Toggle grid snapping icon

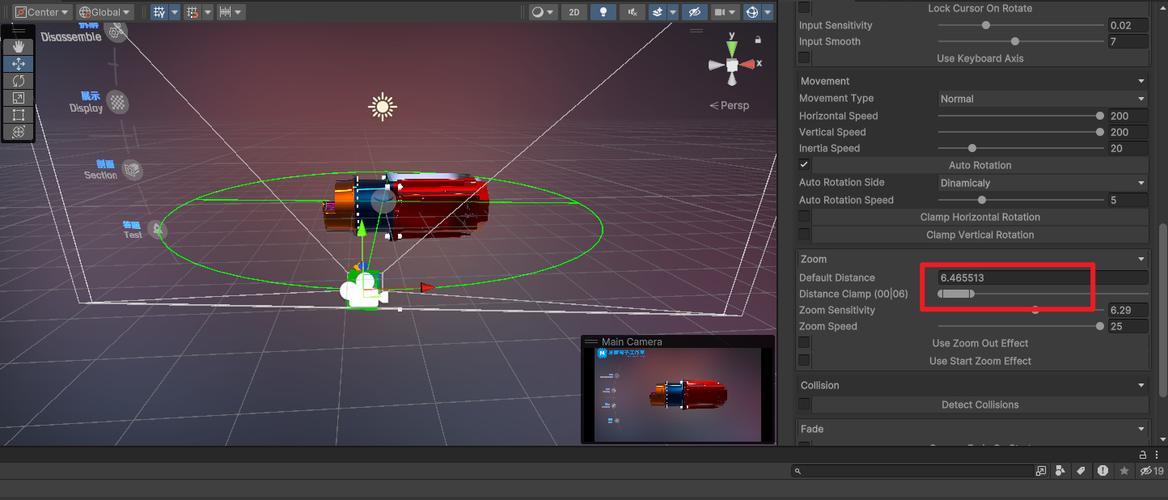(x=193, y=12)
